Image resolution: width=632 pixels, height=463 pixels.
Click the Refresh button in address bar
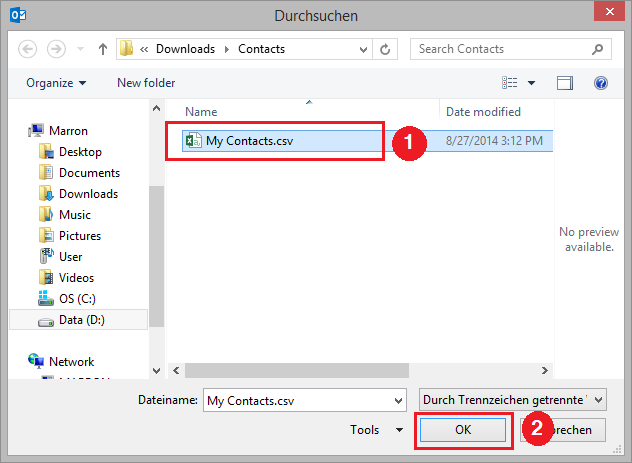click(386, 49)
